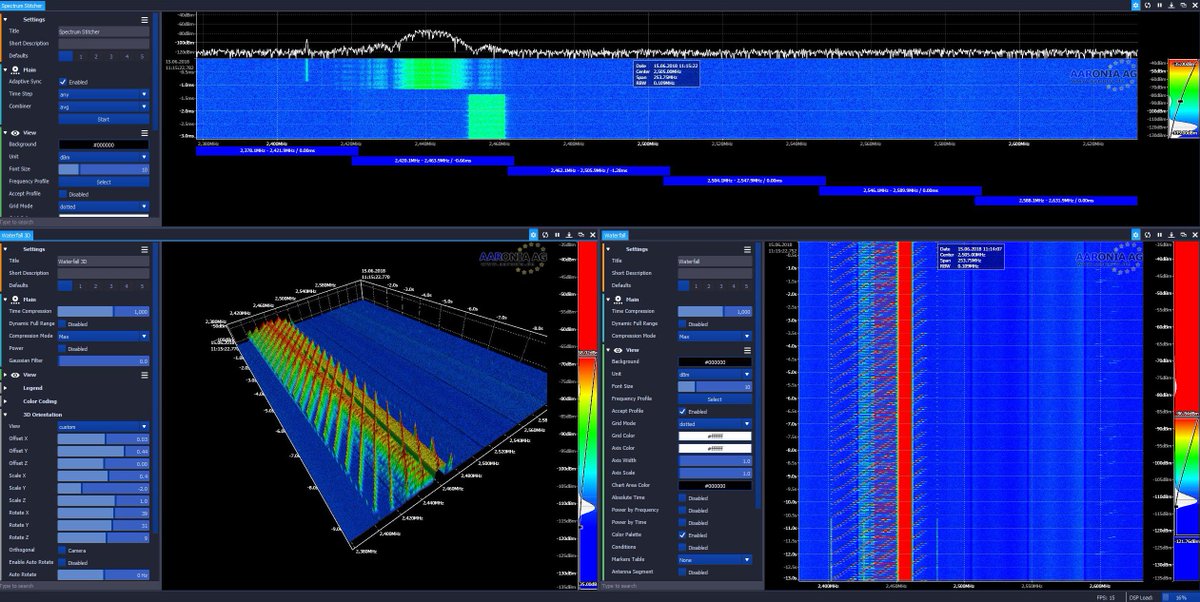Pause the Spectrum Stitcher display
This screenshot has height=602, width=1200.
tap(1160, 5)
